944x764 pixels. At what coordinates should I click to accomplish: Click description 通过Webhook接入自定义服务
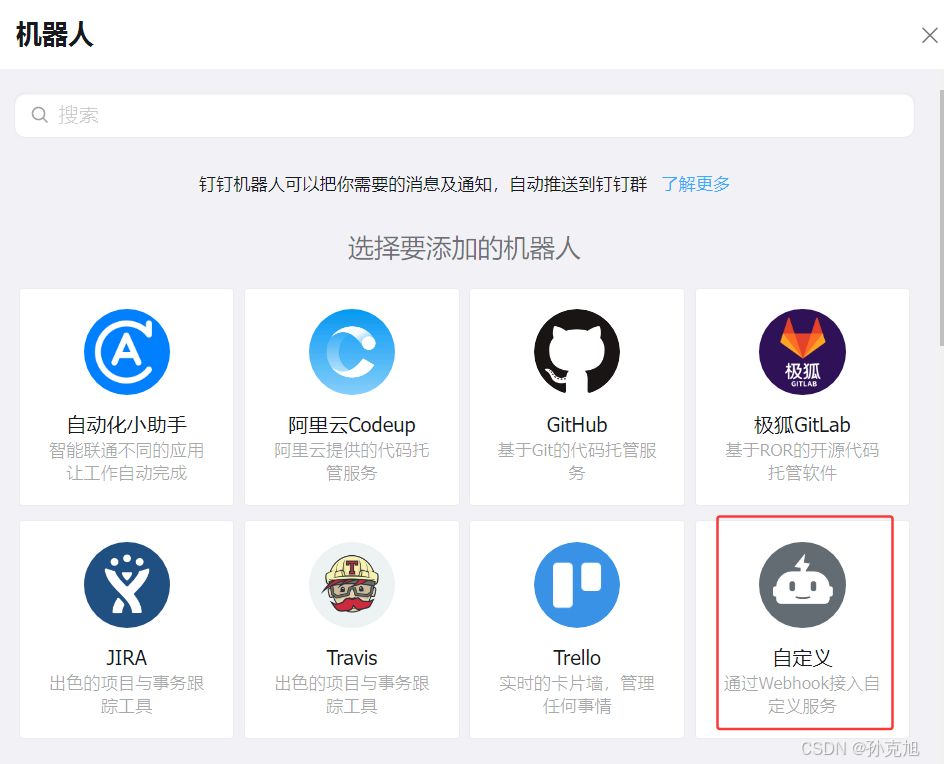click(x=802, y=694)
